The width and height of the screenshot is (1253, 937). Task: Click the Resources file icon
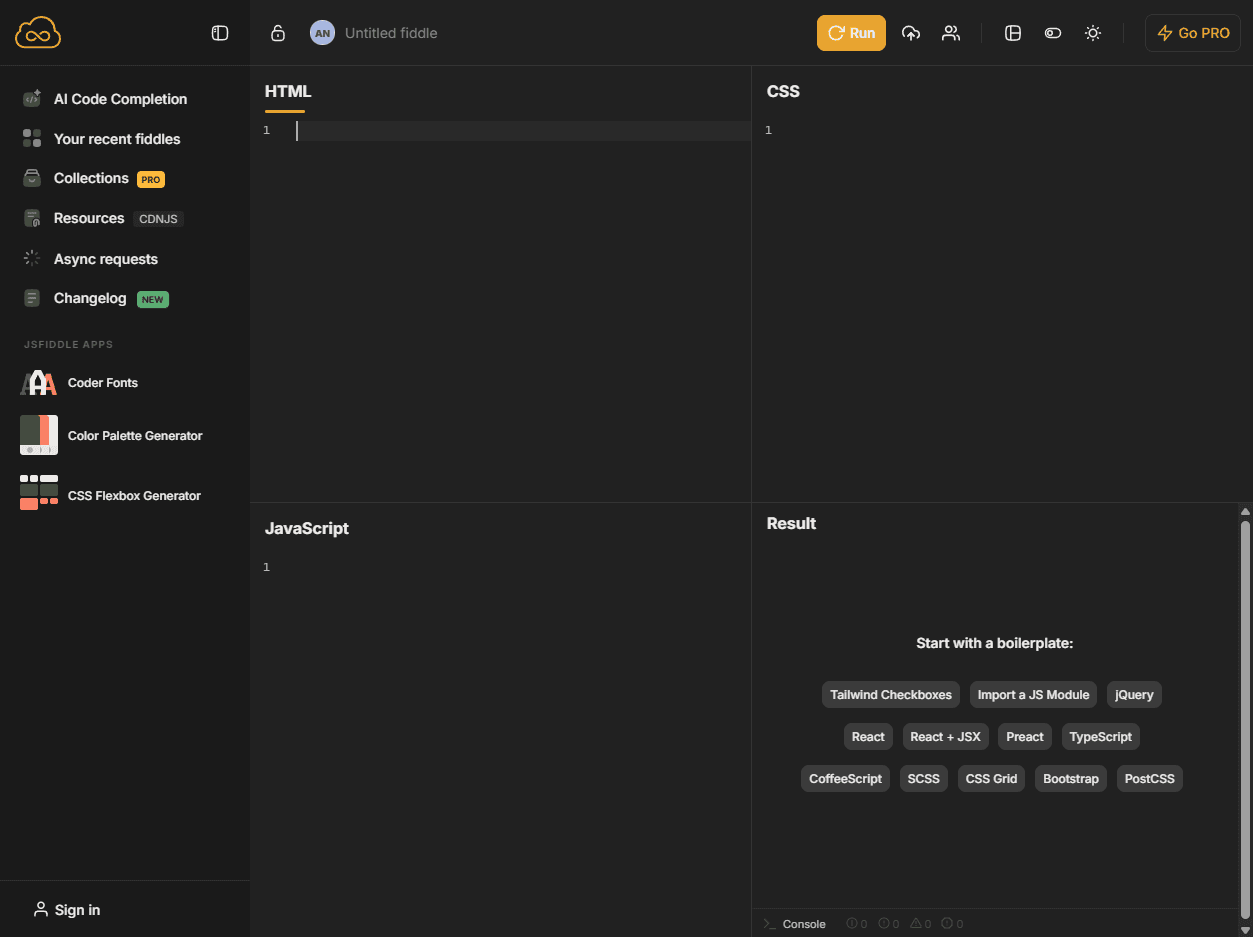(x=32, y=218)
